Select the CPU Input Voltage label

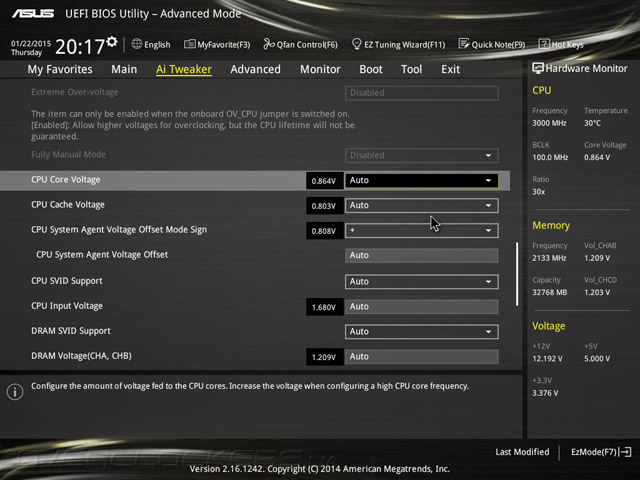coord(67,306)
